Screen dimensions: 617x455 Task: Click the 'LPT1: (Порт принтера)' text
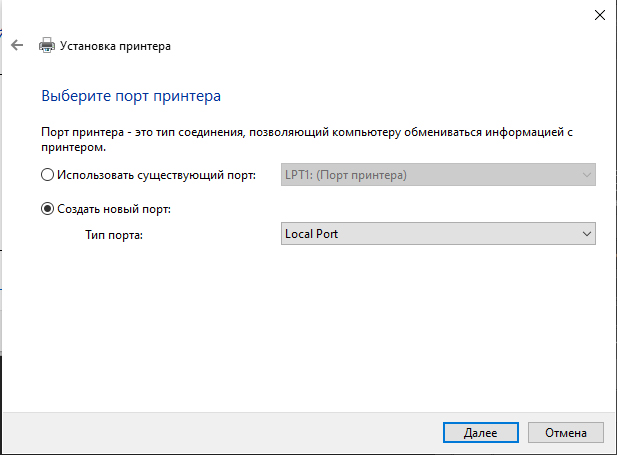[346, 175]
